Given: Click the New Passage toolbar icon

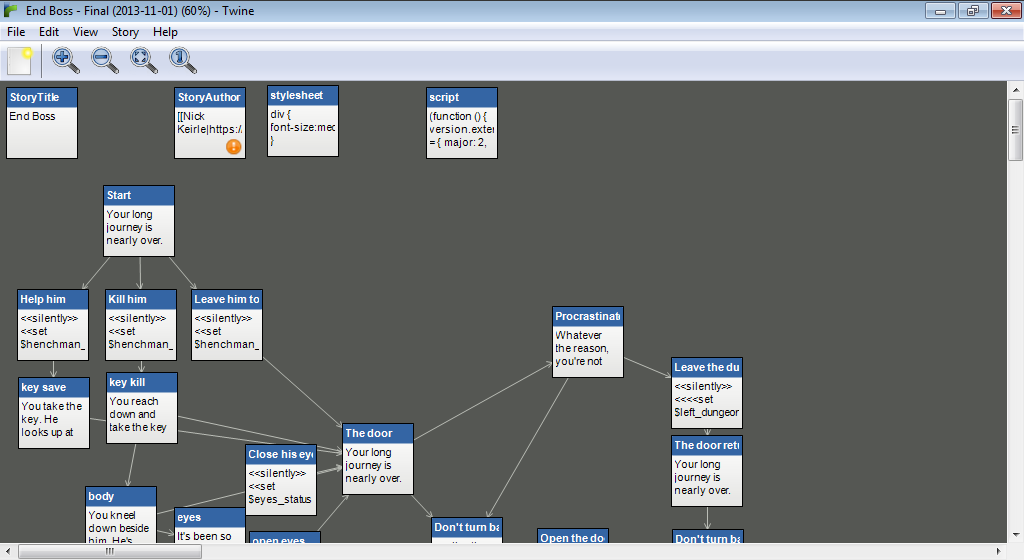Looking at the screenshot, I should [20, 61].
